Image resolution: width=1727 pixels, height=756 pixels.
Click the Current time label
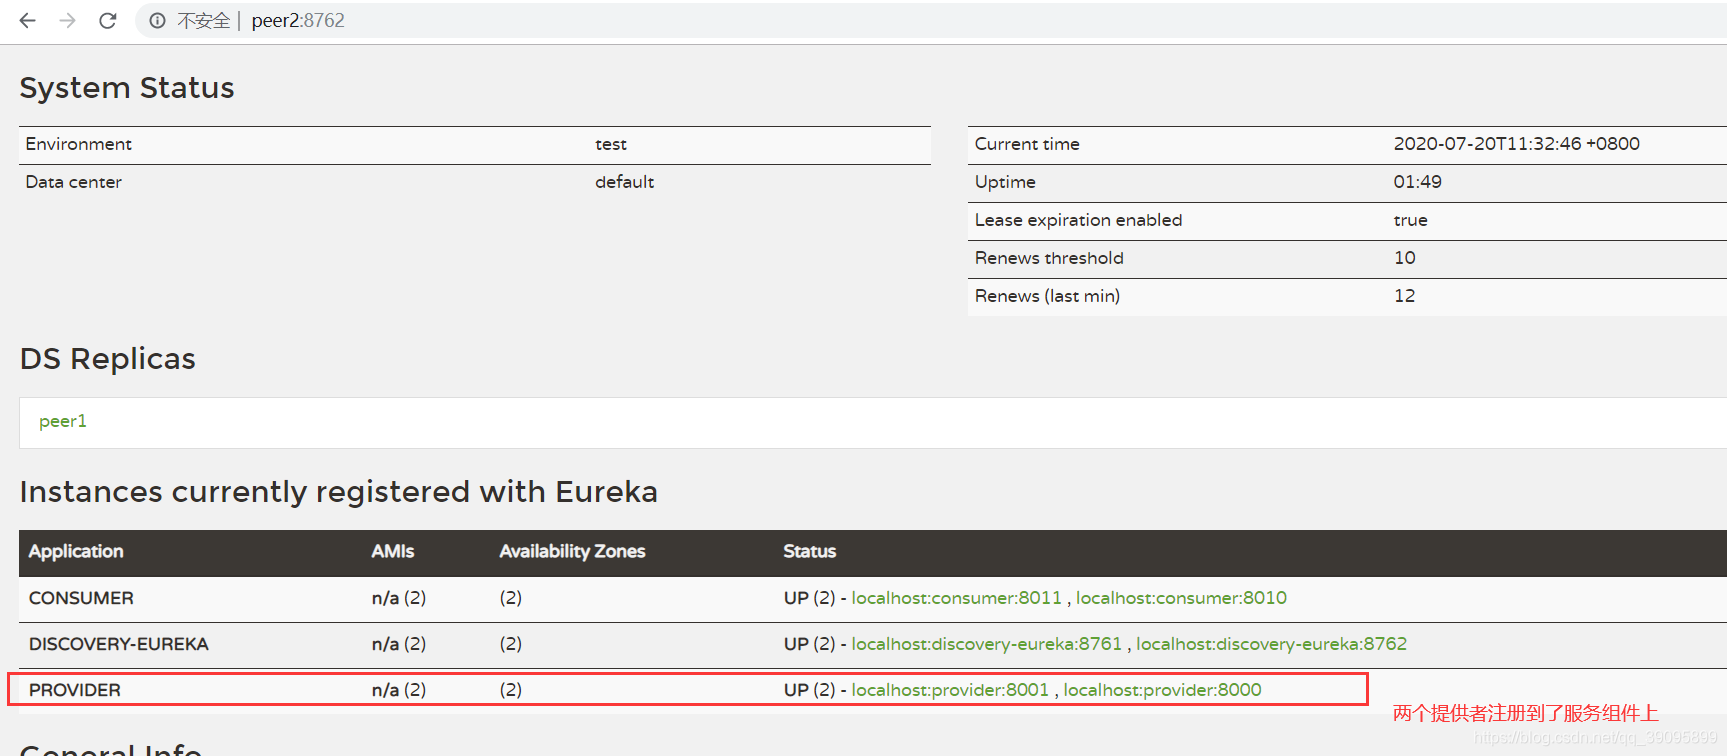coord(1027,144)
